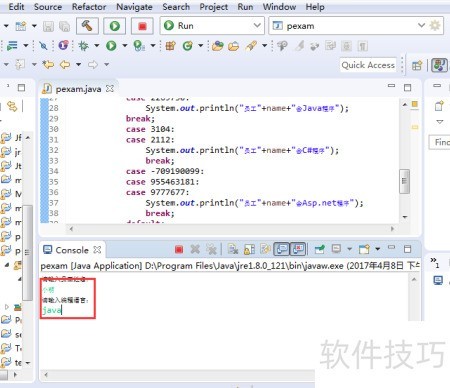Expand the Open Console dropdown arrow

coord(377,249)
